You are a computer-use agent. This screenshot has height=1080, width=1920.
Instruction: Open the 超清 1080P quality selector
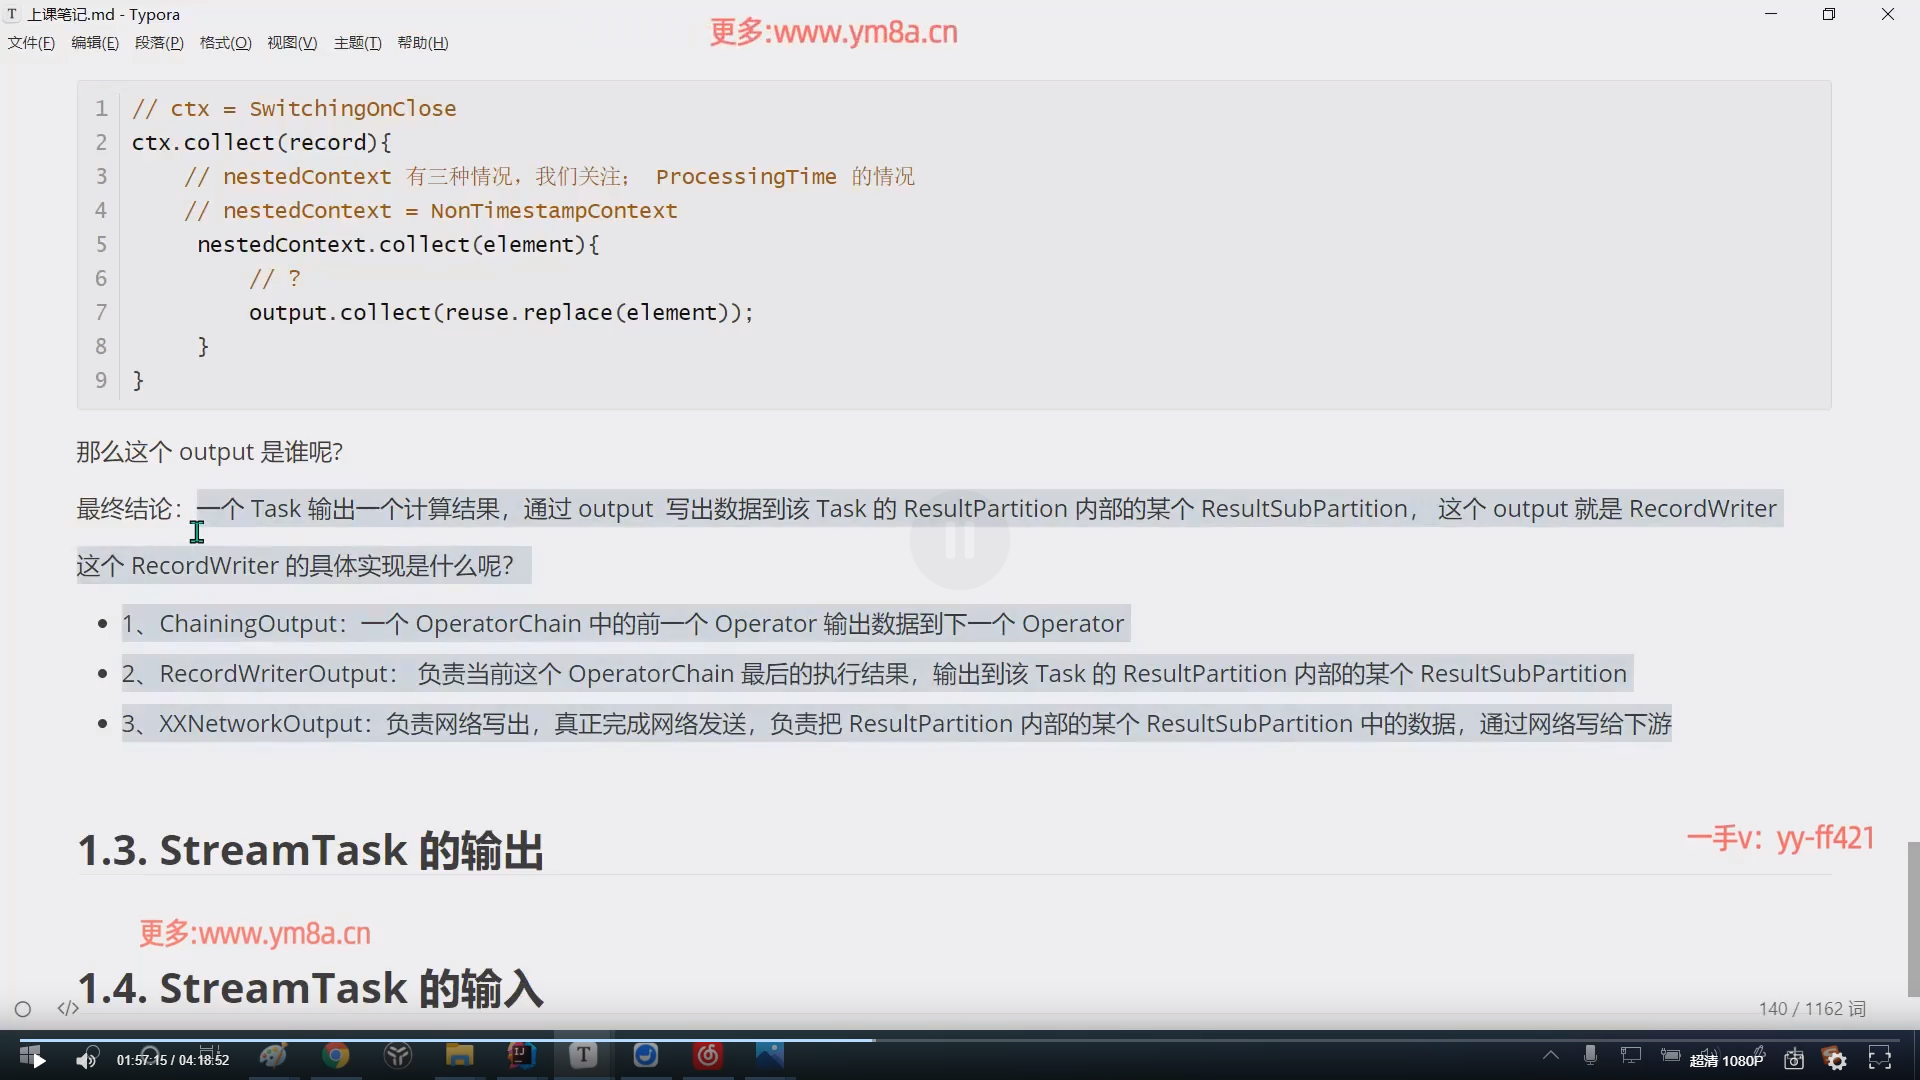(1726, 1060)
